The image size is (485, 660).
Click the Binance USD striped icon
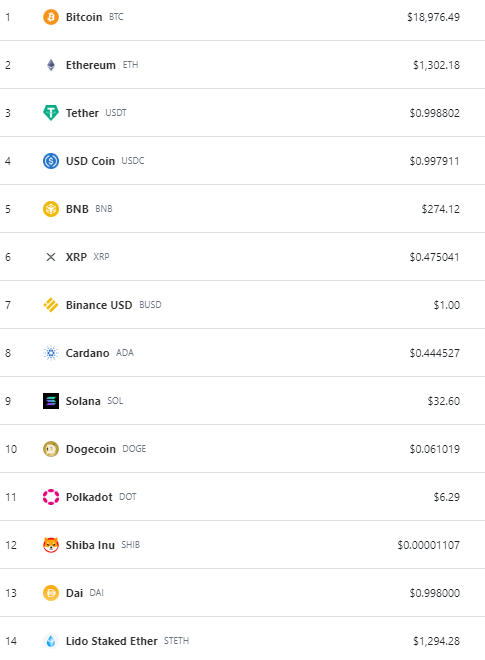pos(51,305)
